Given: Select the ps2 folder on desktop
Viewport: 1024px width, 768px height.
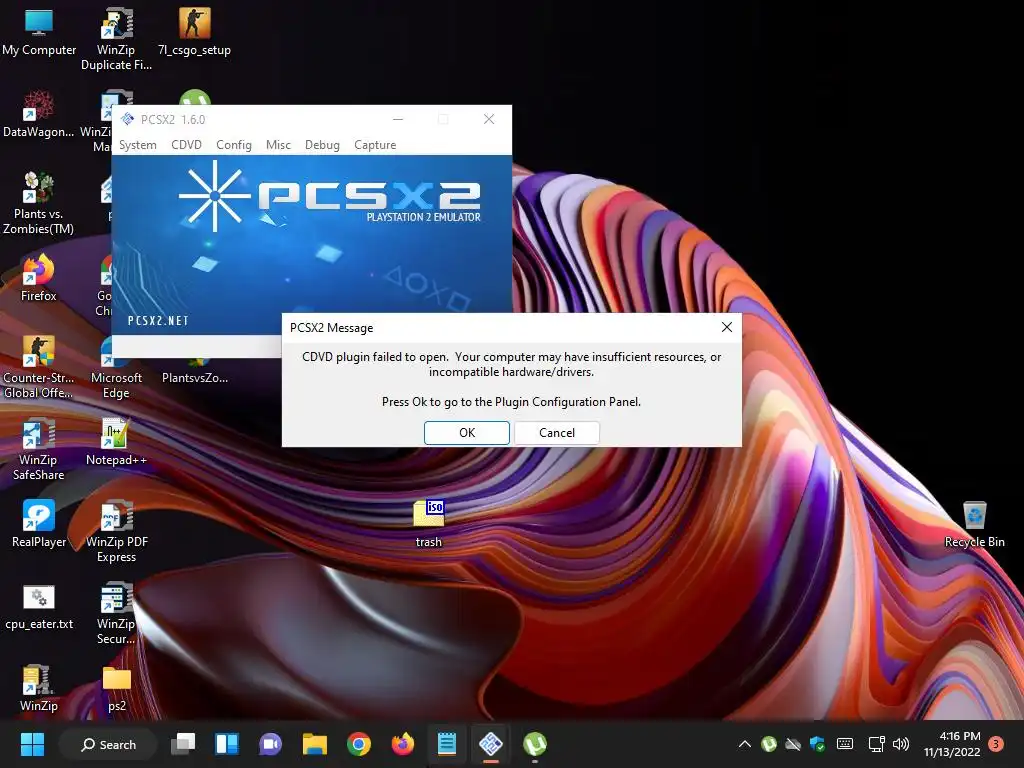Looking at the screenshot, I should point(117,688).
